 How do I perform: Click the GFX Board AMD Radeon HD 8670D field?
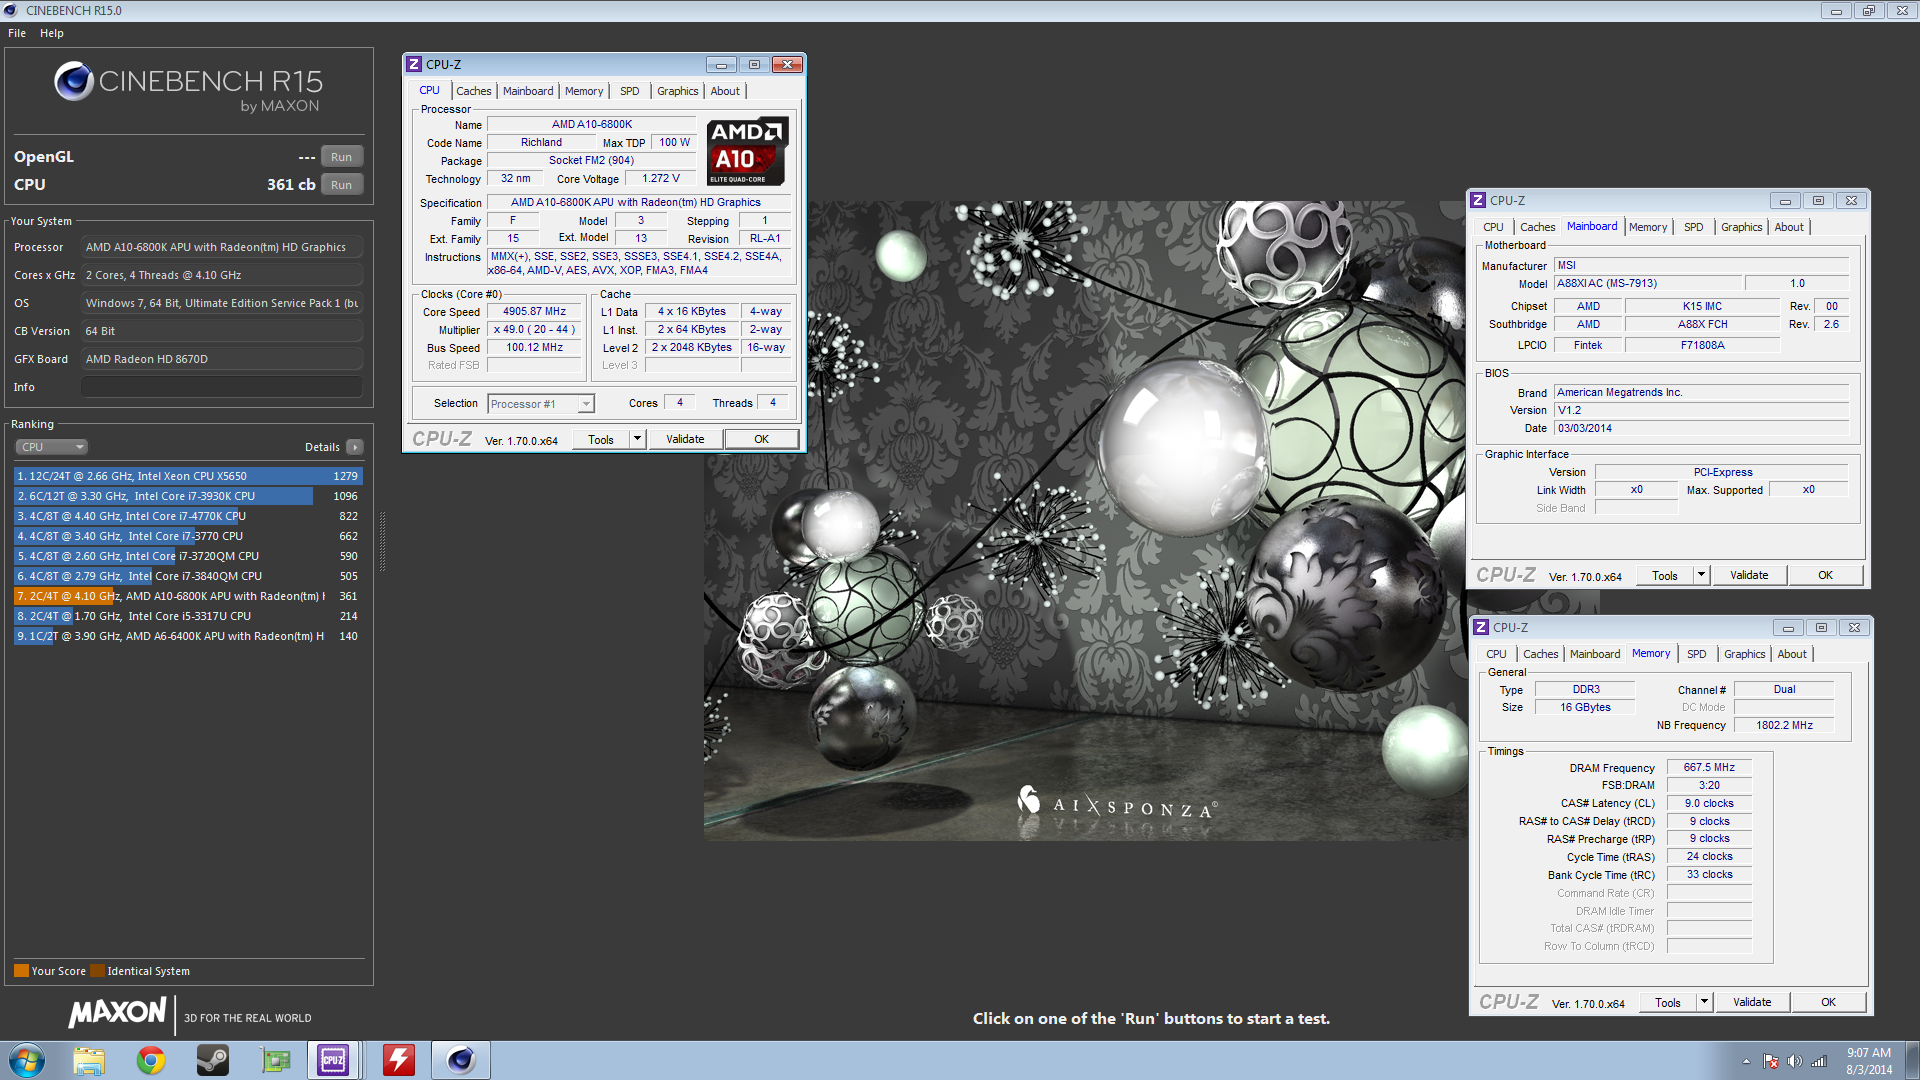pyautogui.click(x=222, y=359)
